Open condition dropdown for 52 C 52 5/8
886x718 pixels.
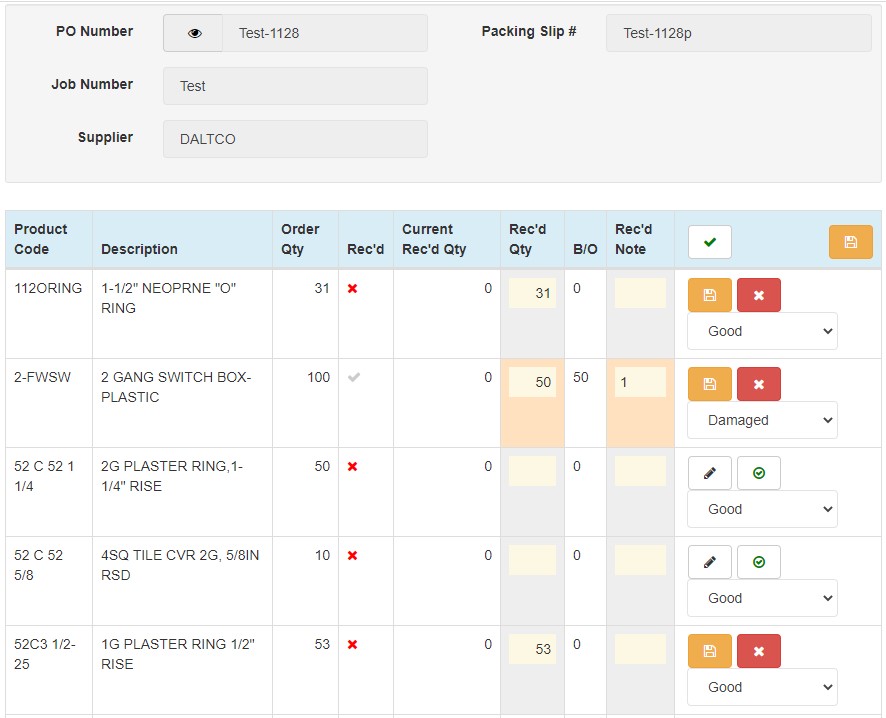point(762,598)
